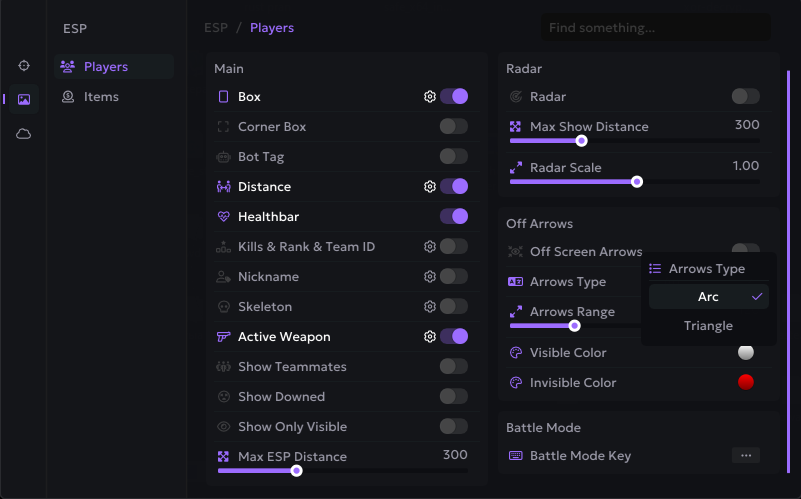Viewport: 801px width, 499px height.
Task: Enable the Corner Box toggle
Action: [453, 127]
